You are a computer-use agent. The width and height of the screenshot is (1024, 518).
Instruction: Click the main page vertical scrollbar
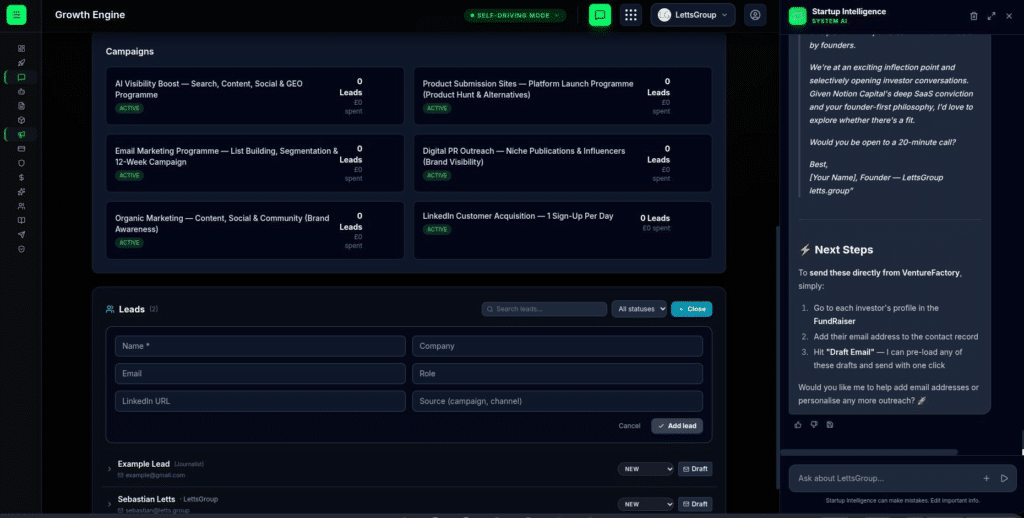[x=776, y=357]
